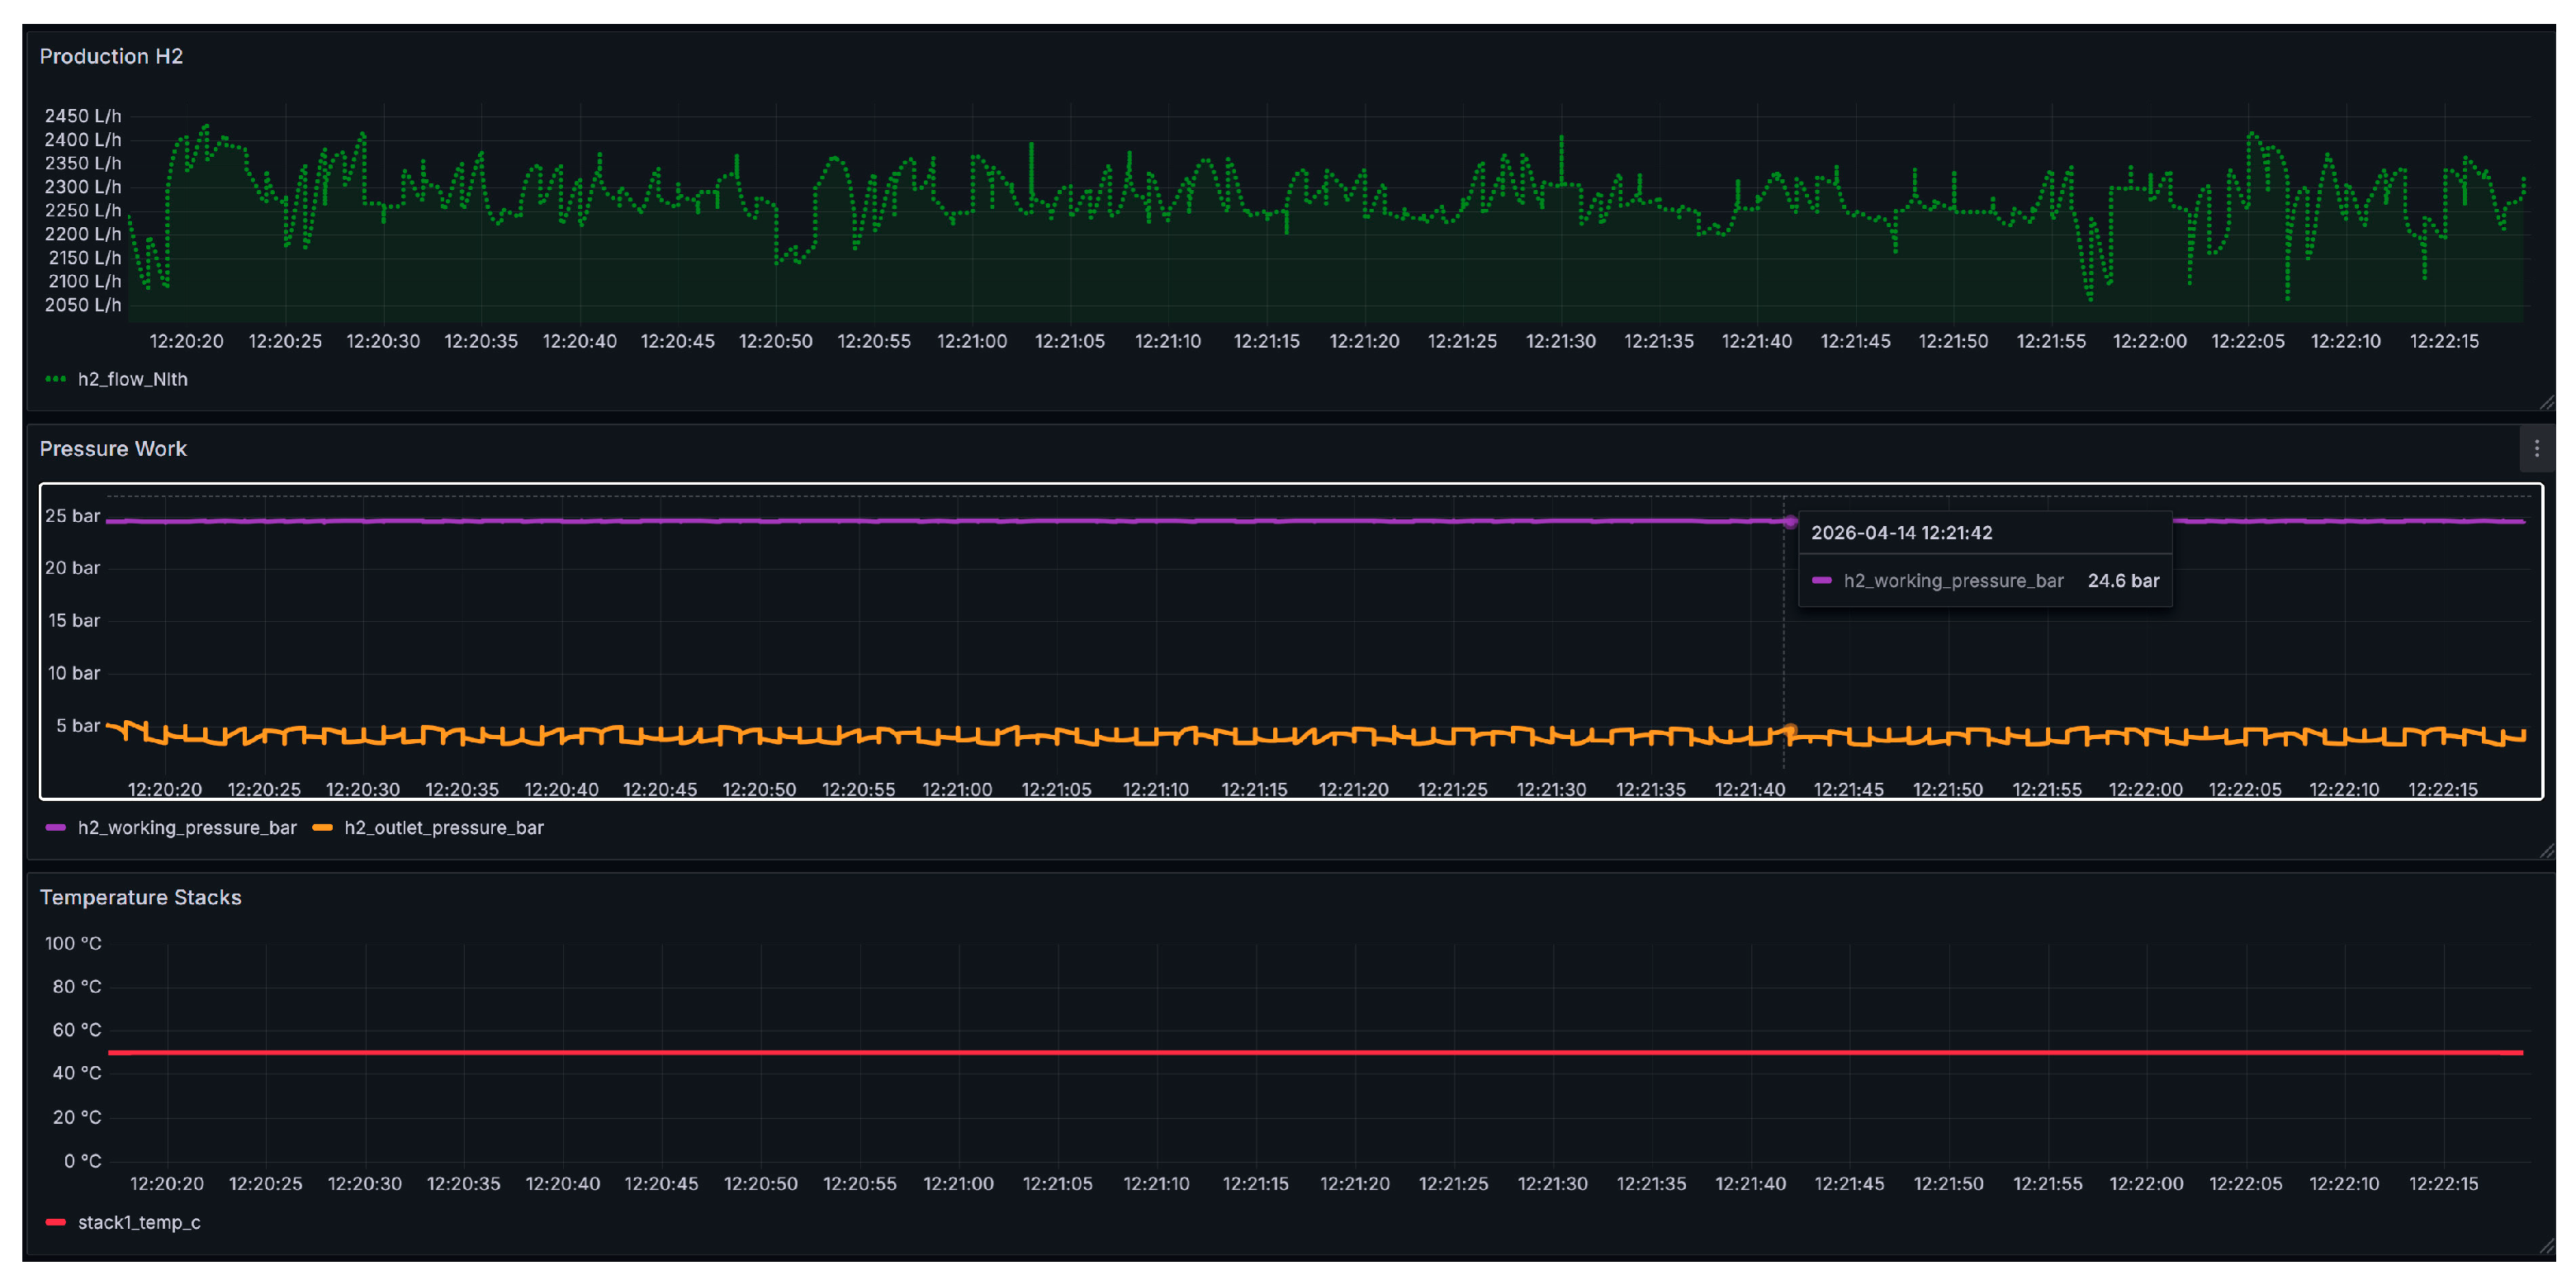Click the orange h2_outlet_pressure_bar color marker

(x=322, y=827)
